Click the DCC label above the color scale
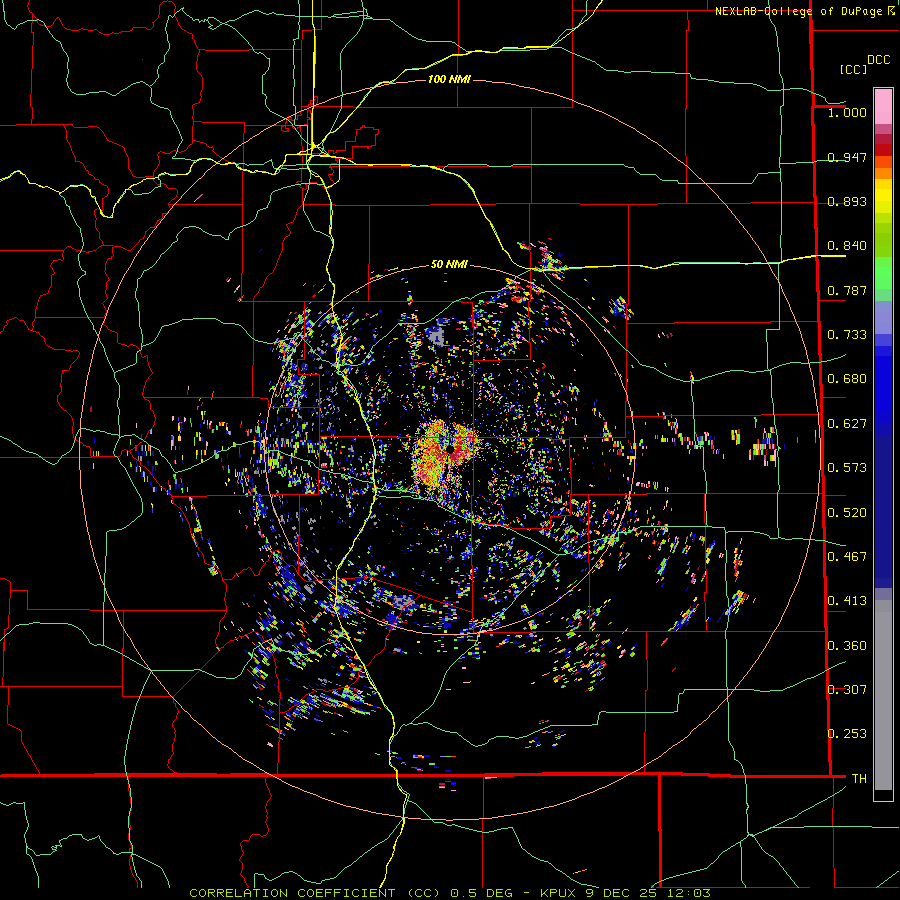900x900 pixels. [878, 60]
